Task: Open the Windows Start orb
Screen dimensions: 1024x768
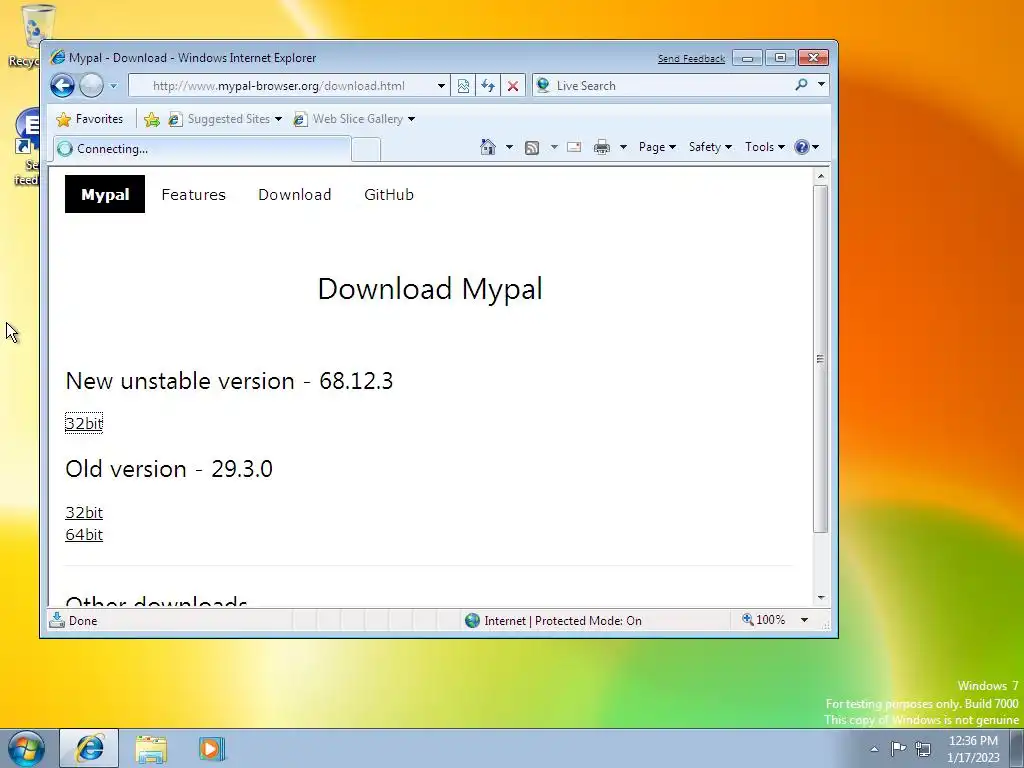Action: click(x=25, y=748)
